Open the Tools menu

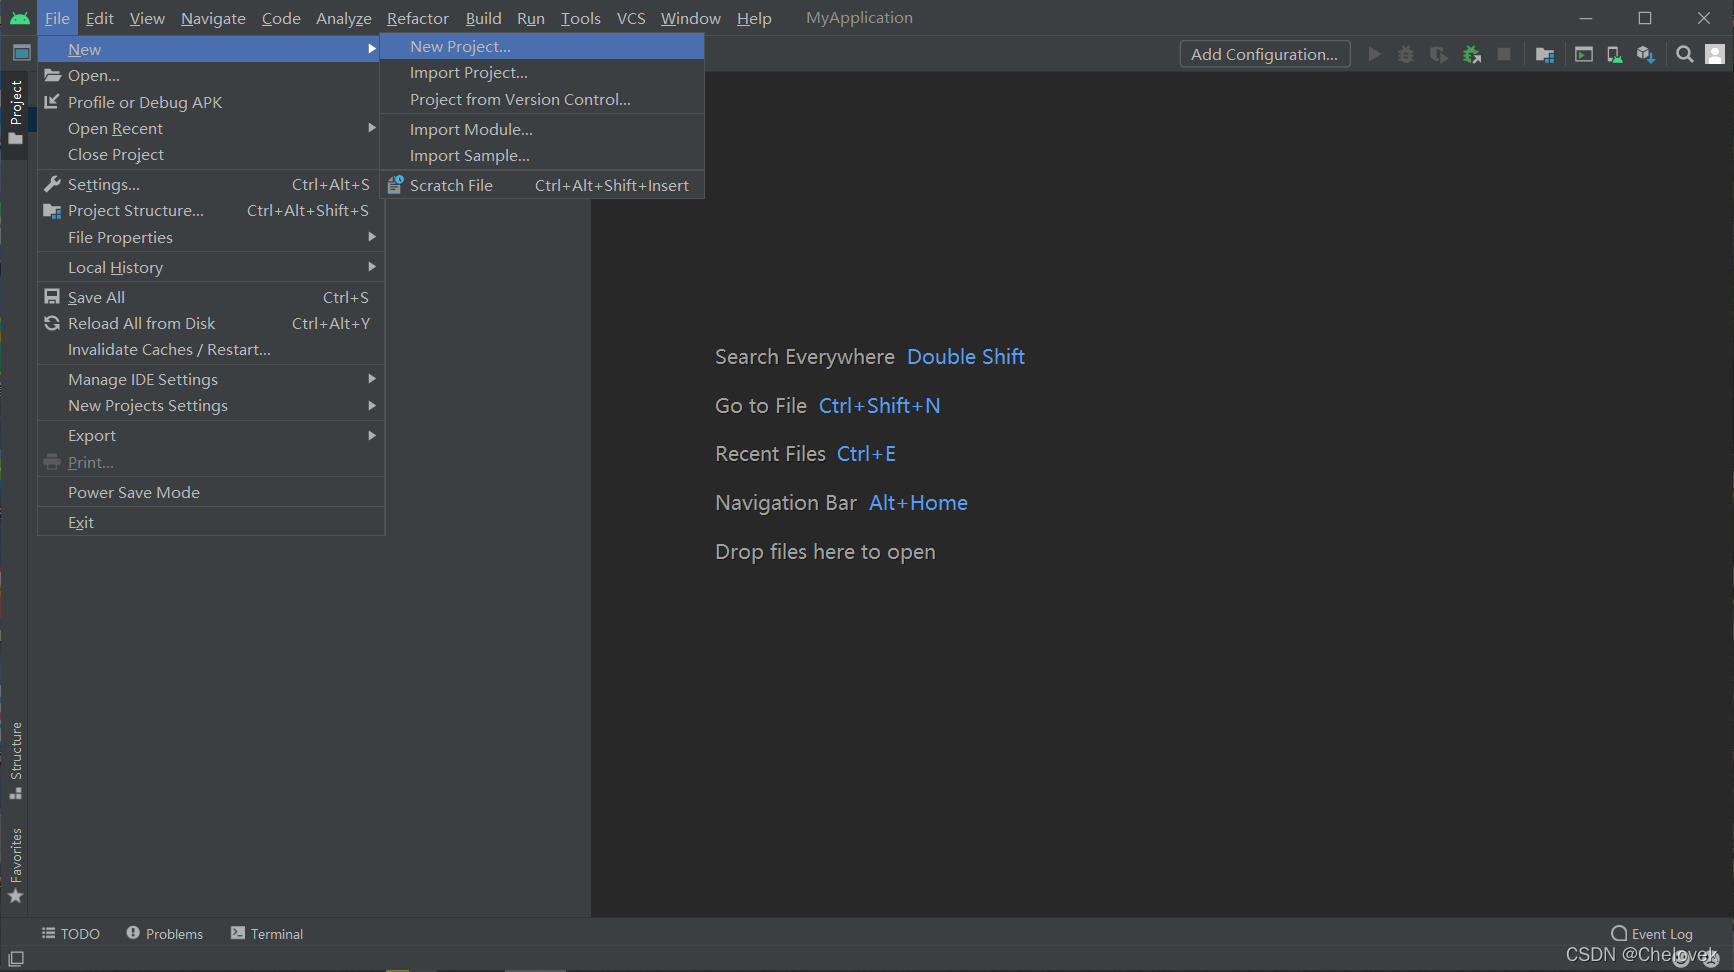point(581,18)
